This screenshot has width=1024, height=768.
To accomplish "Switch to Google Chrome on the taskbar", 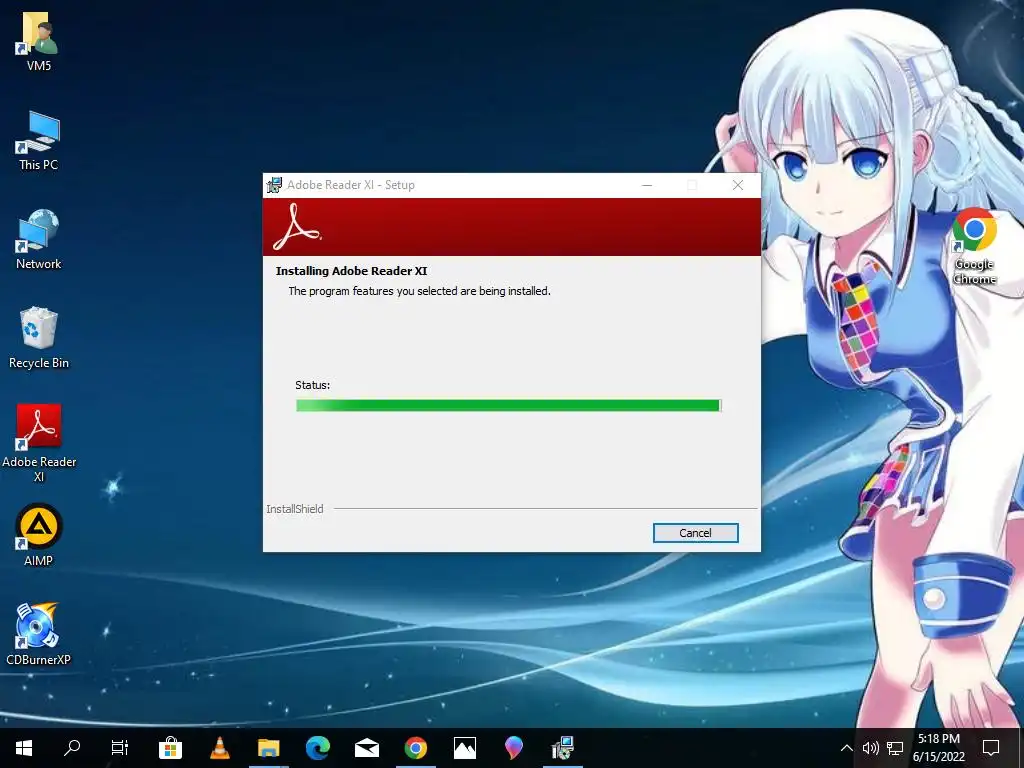I will [416, 748].
